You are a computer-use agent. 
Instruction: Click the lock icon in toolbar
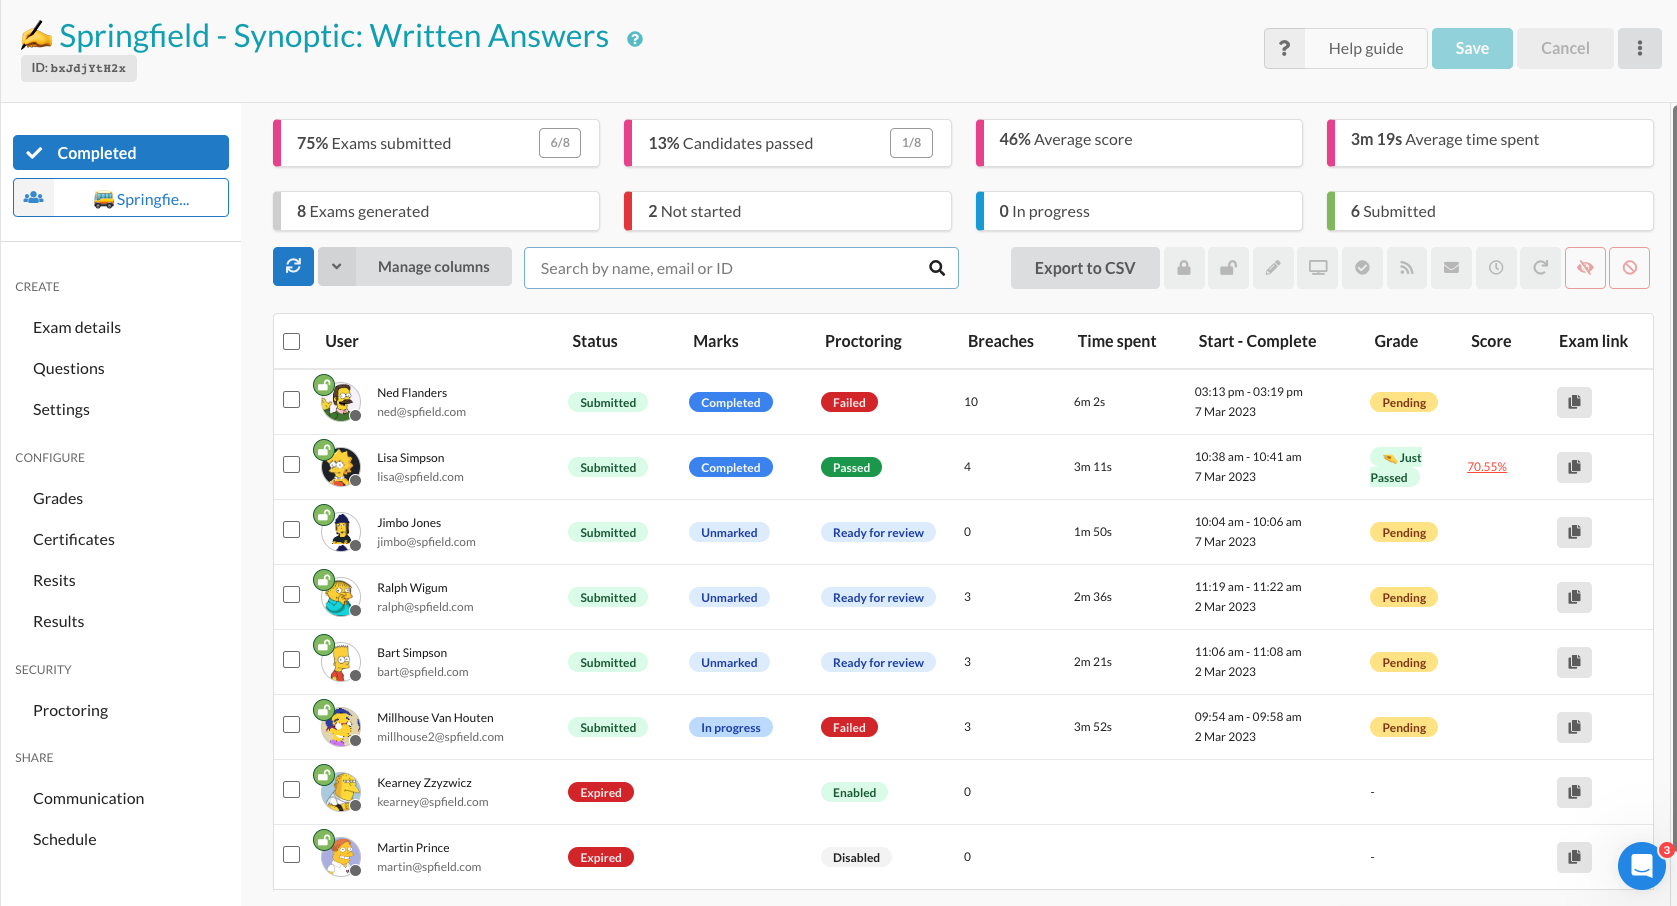tap(1184, 268)
